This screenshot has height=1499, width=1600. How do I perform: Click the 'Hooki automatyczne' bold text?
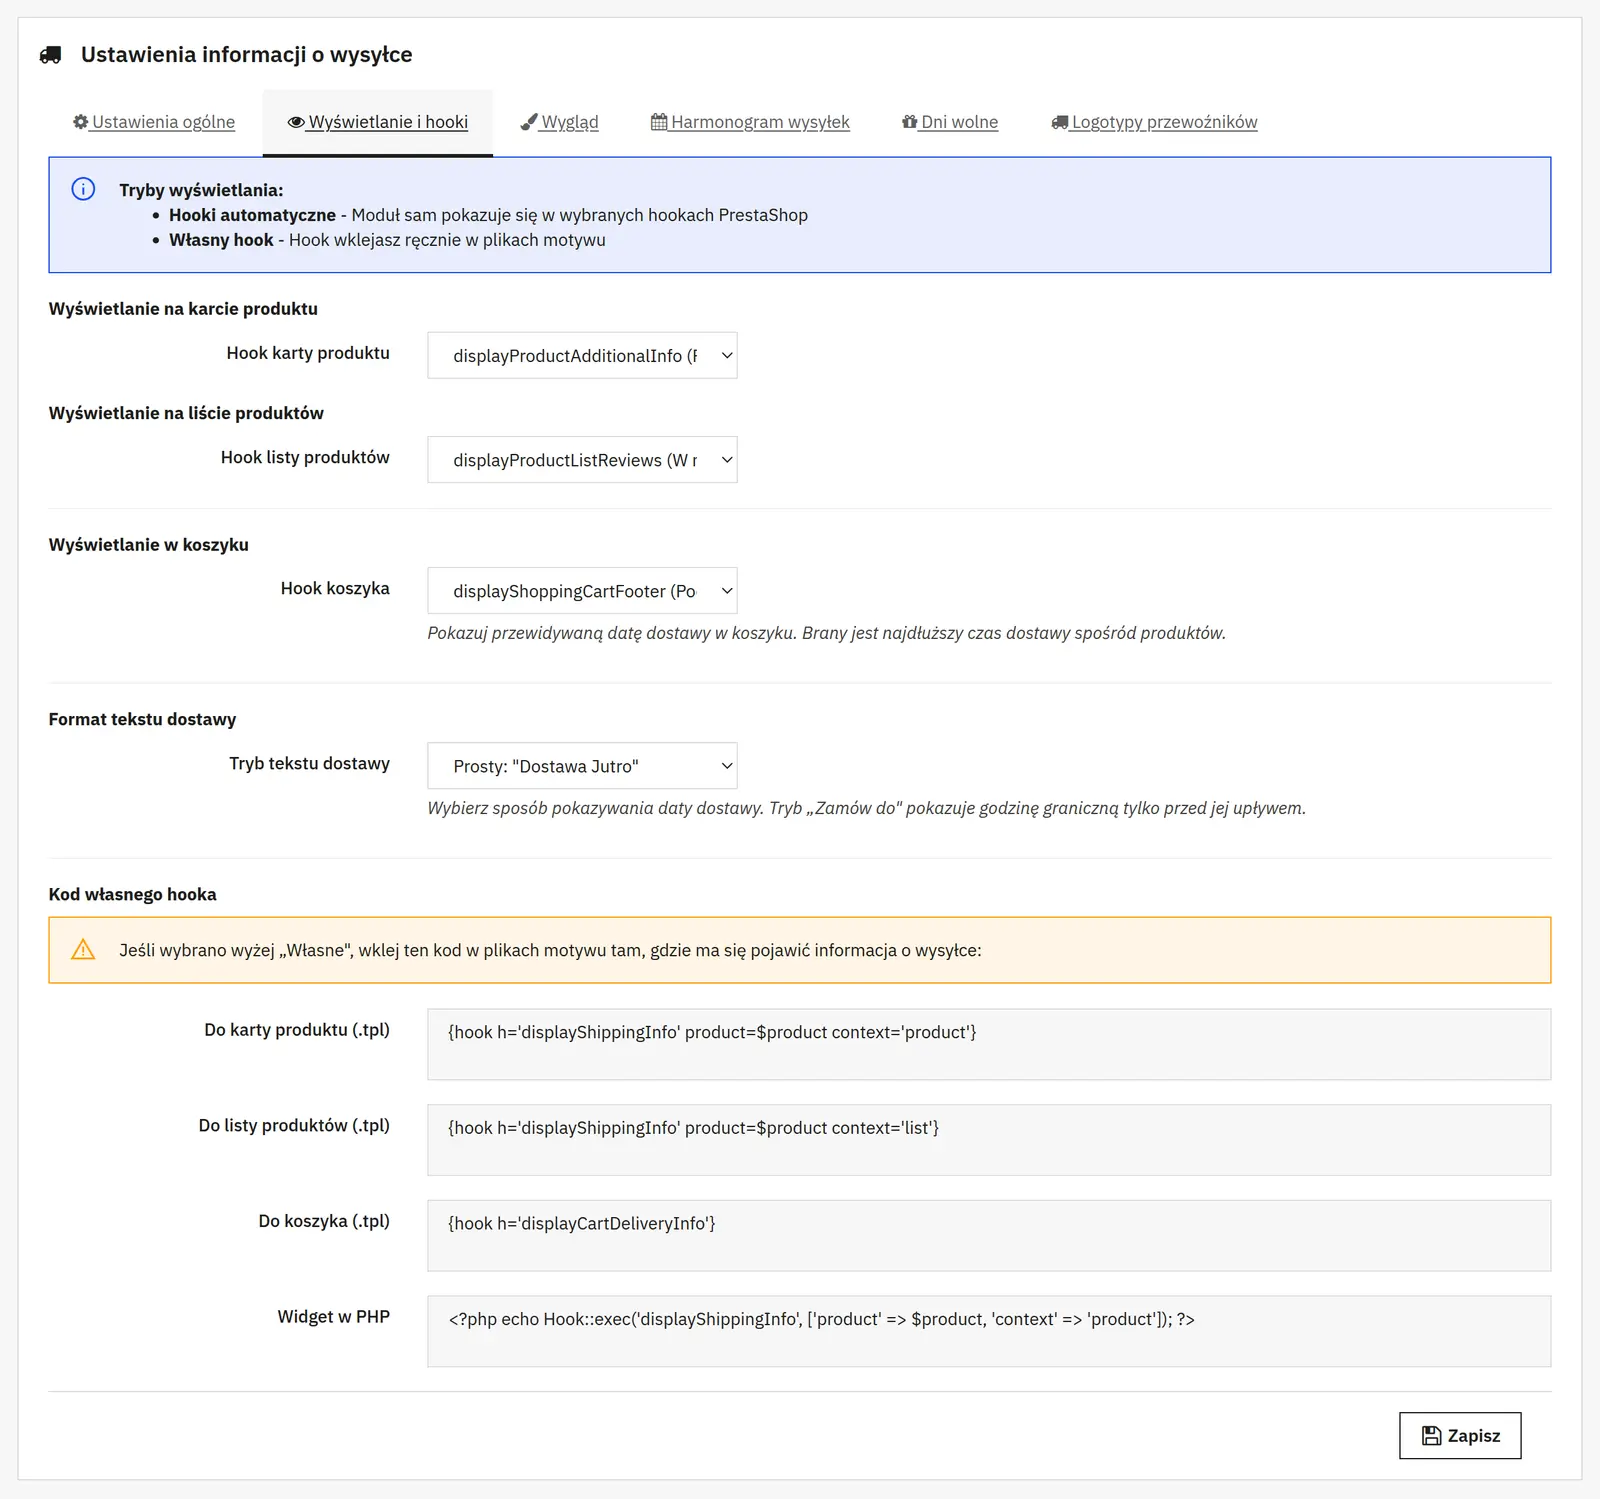[252, 215]
